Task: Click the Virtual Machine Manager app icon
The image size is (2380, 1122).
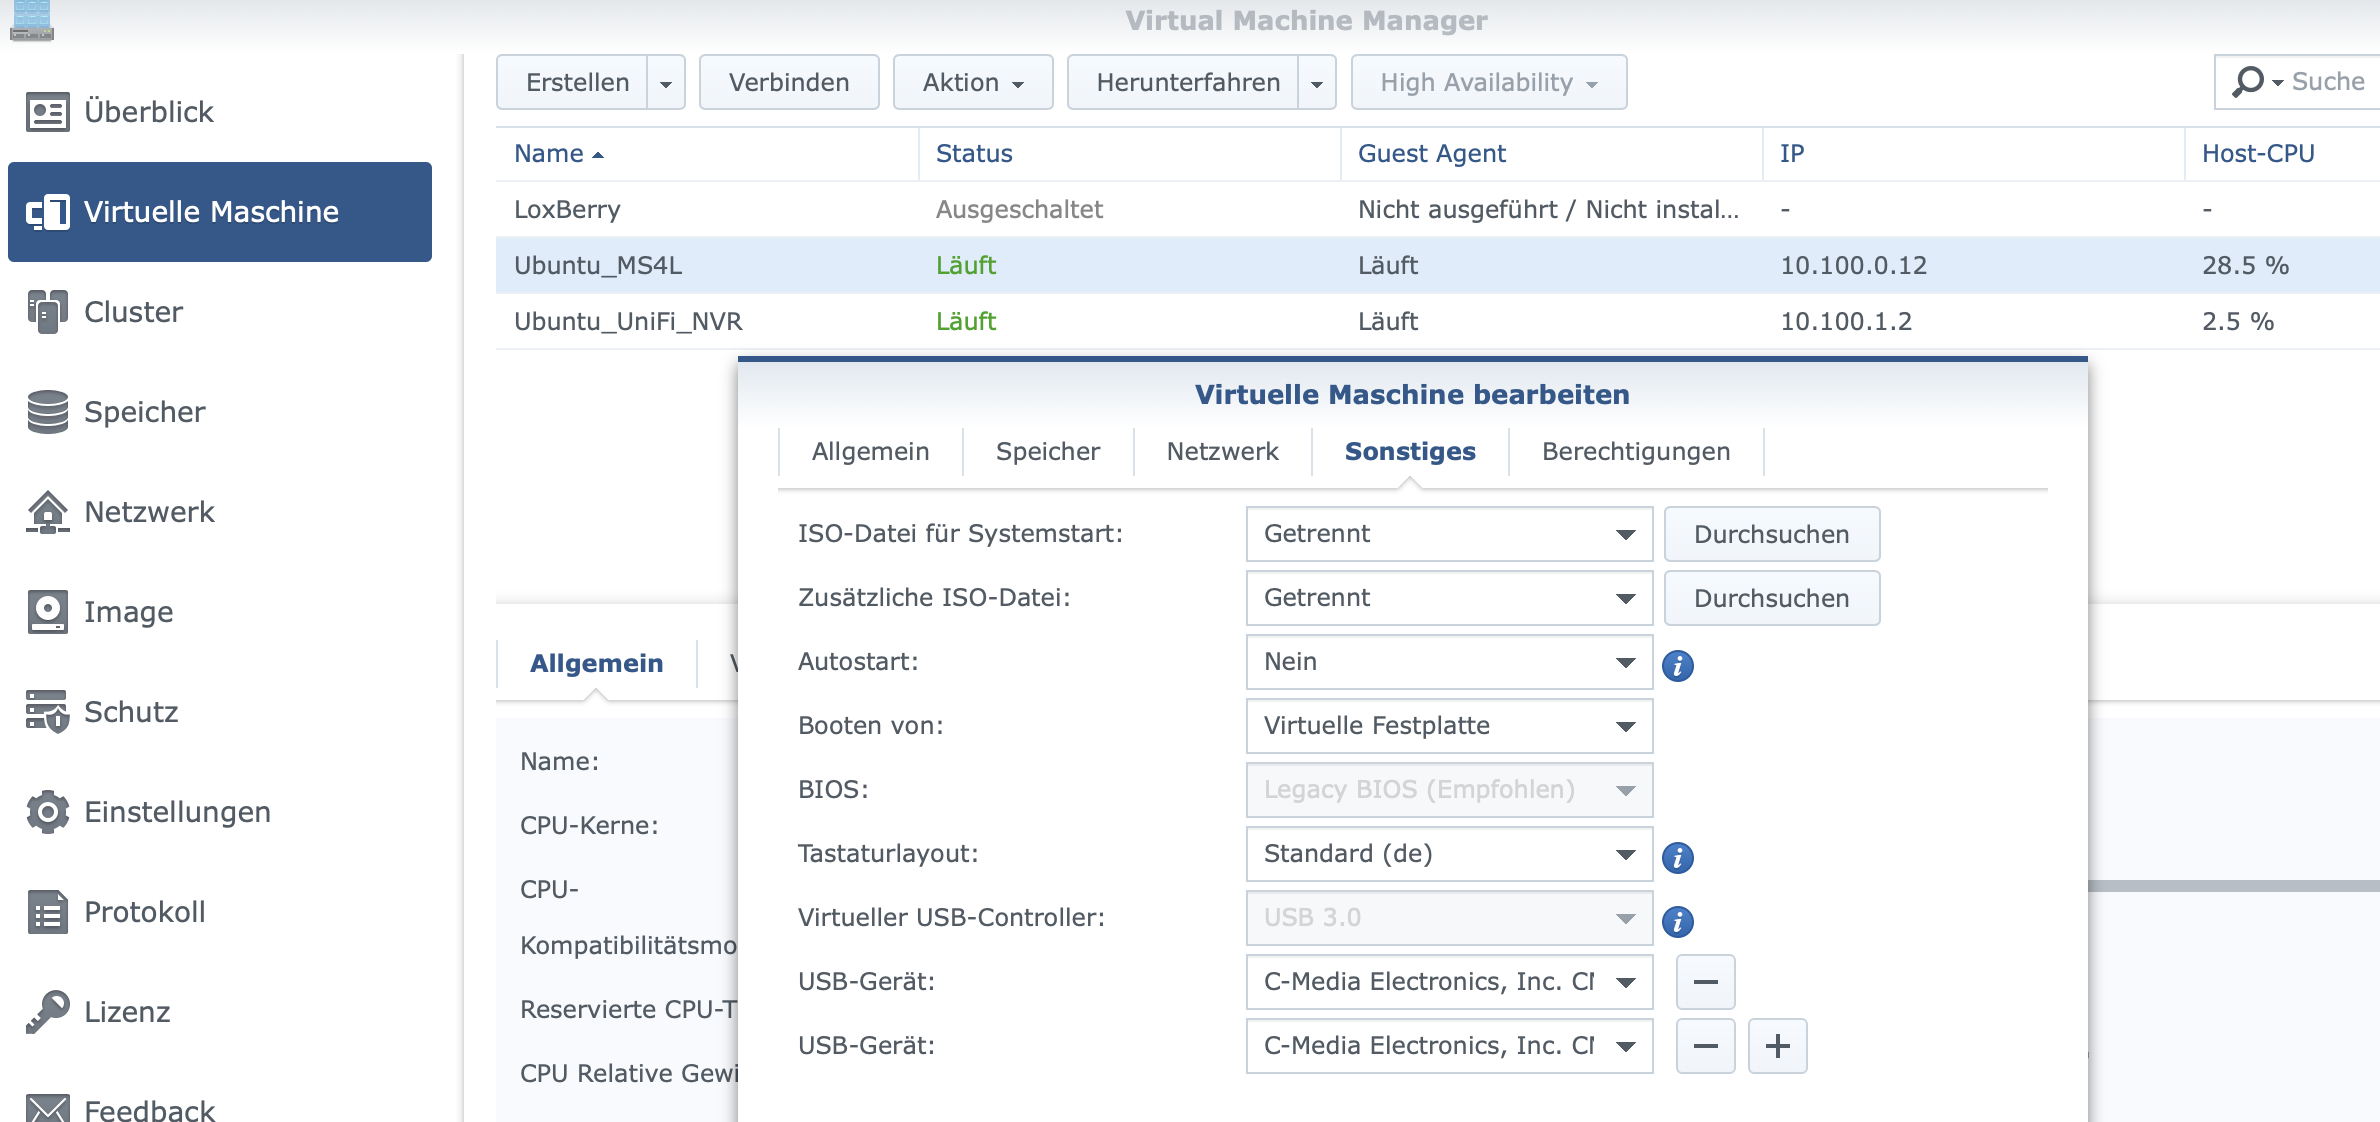Action: tap(31, 20)
